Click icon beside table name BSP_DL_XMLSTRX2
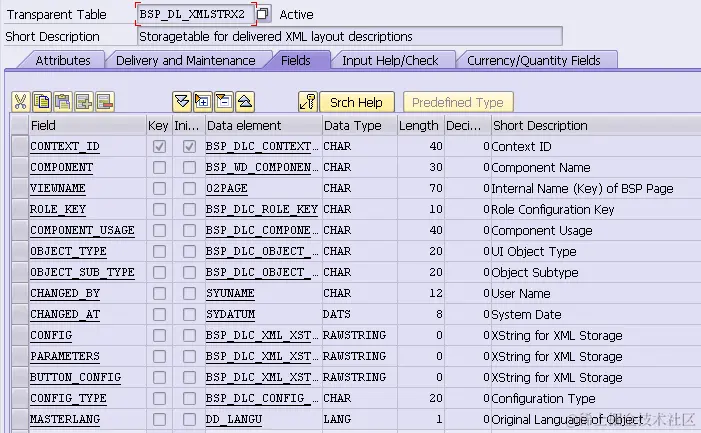This screenshot has width=701, height=433. (x=263, y=14)
